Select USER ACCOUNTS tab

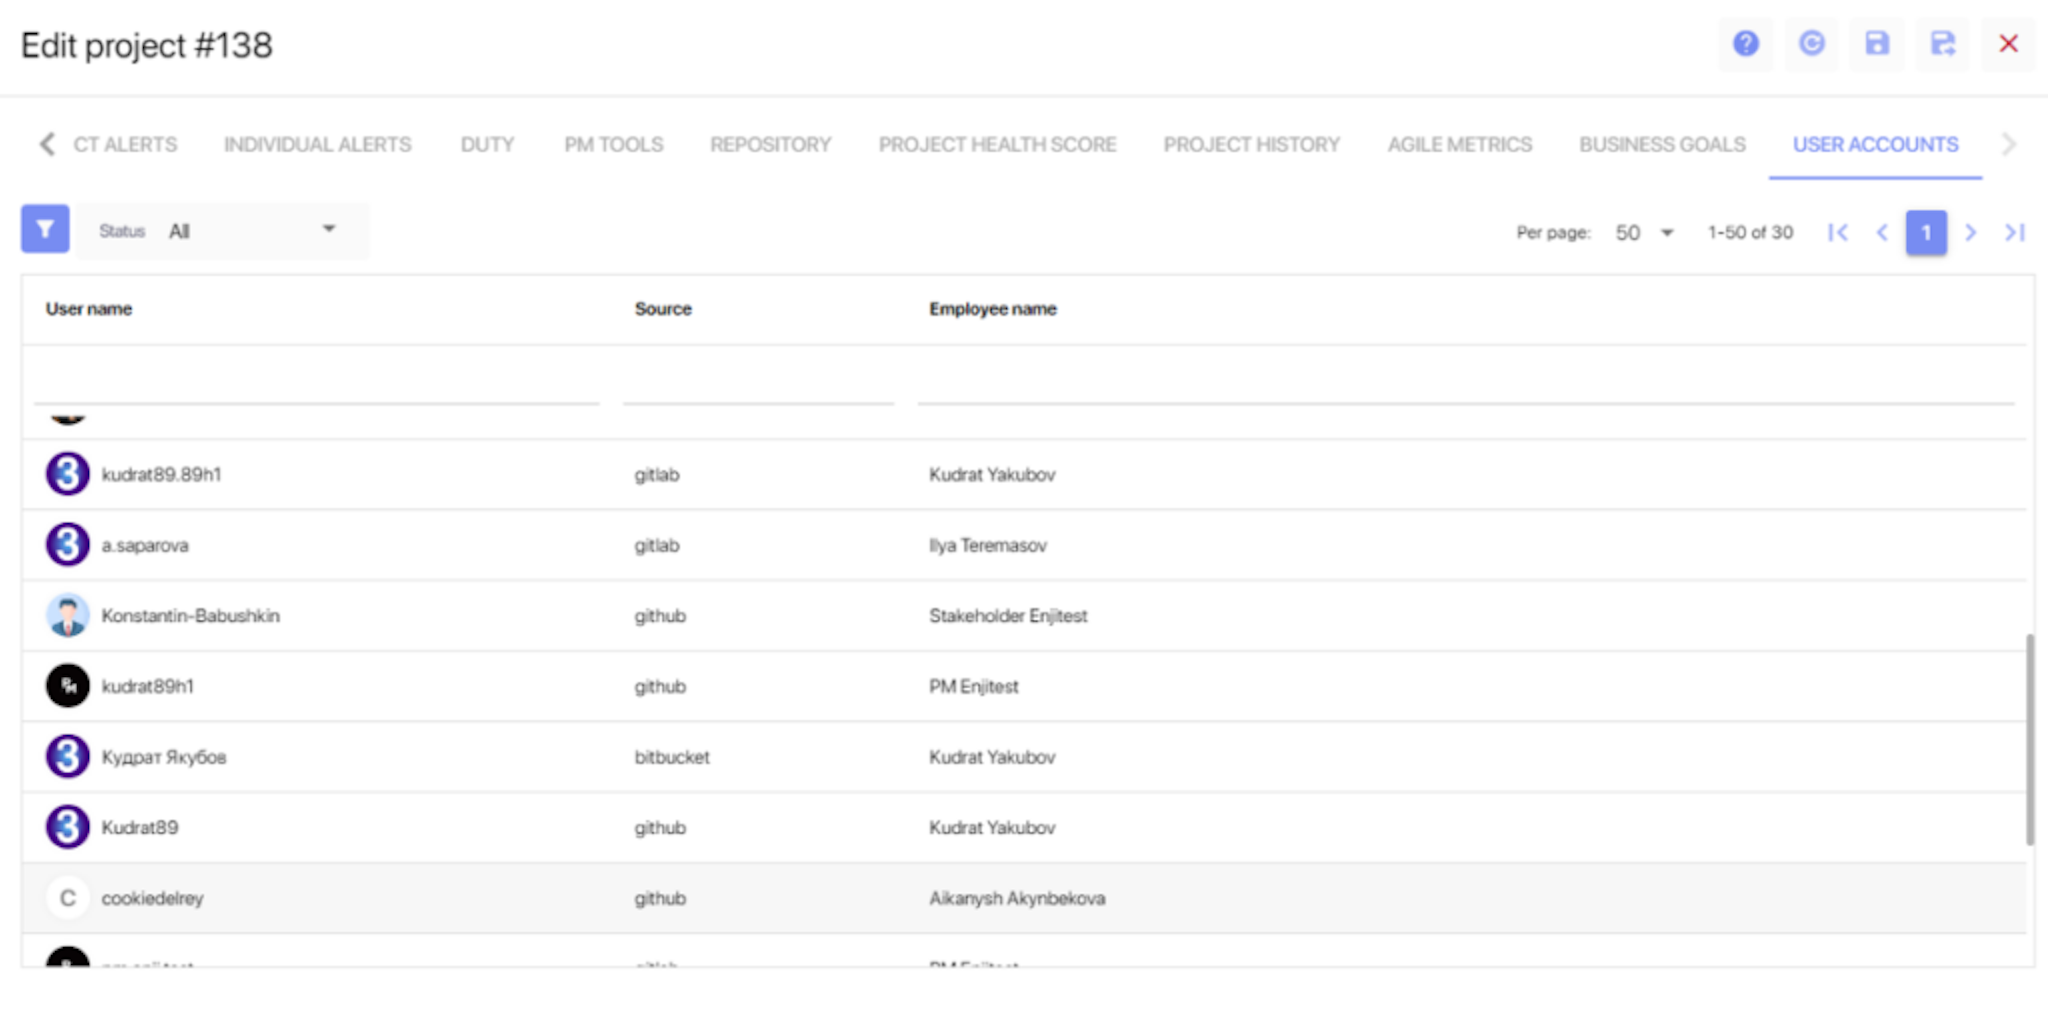(1875, 145)
